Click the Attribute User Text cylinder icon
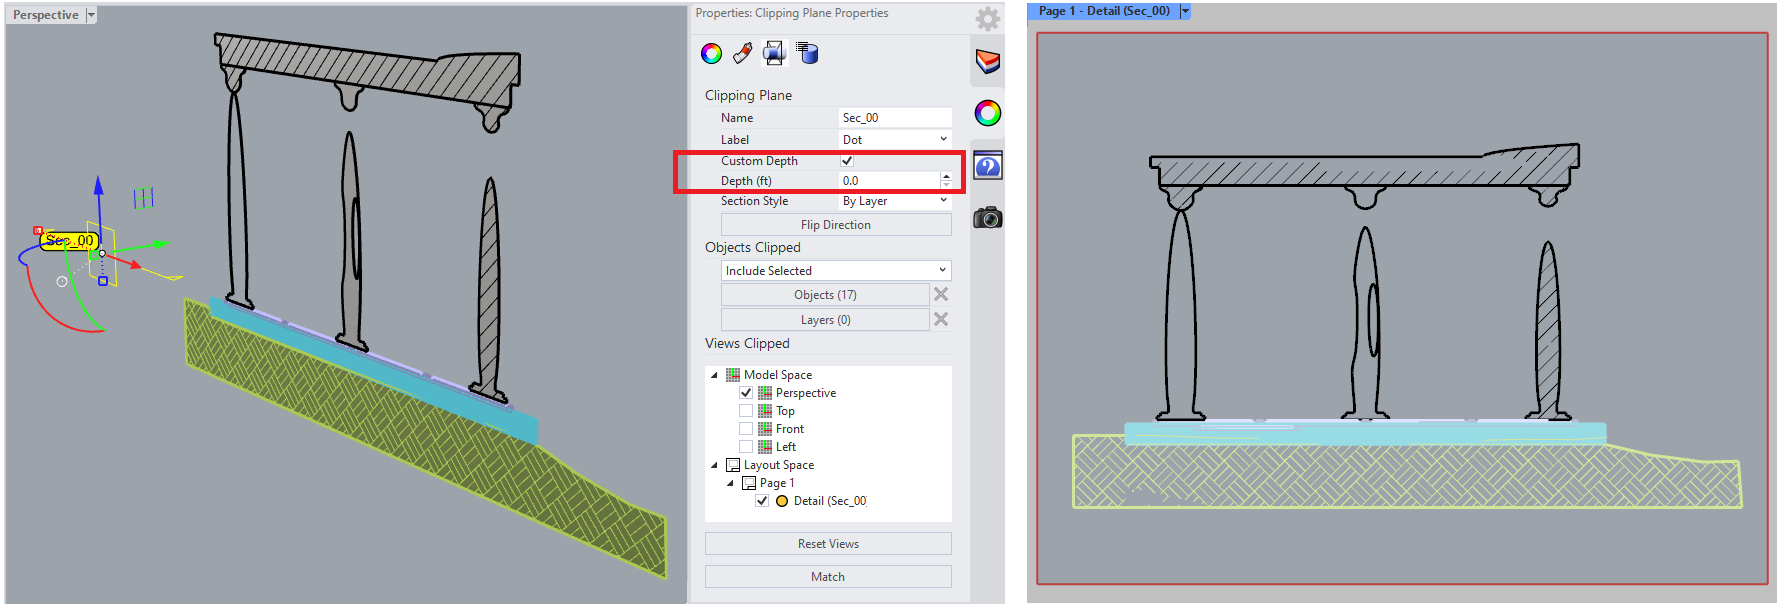Image resolution: width=1780 pixels, height=612 pixels. [x=807, y=54]
